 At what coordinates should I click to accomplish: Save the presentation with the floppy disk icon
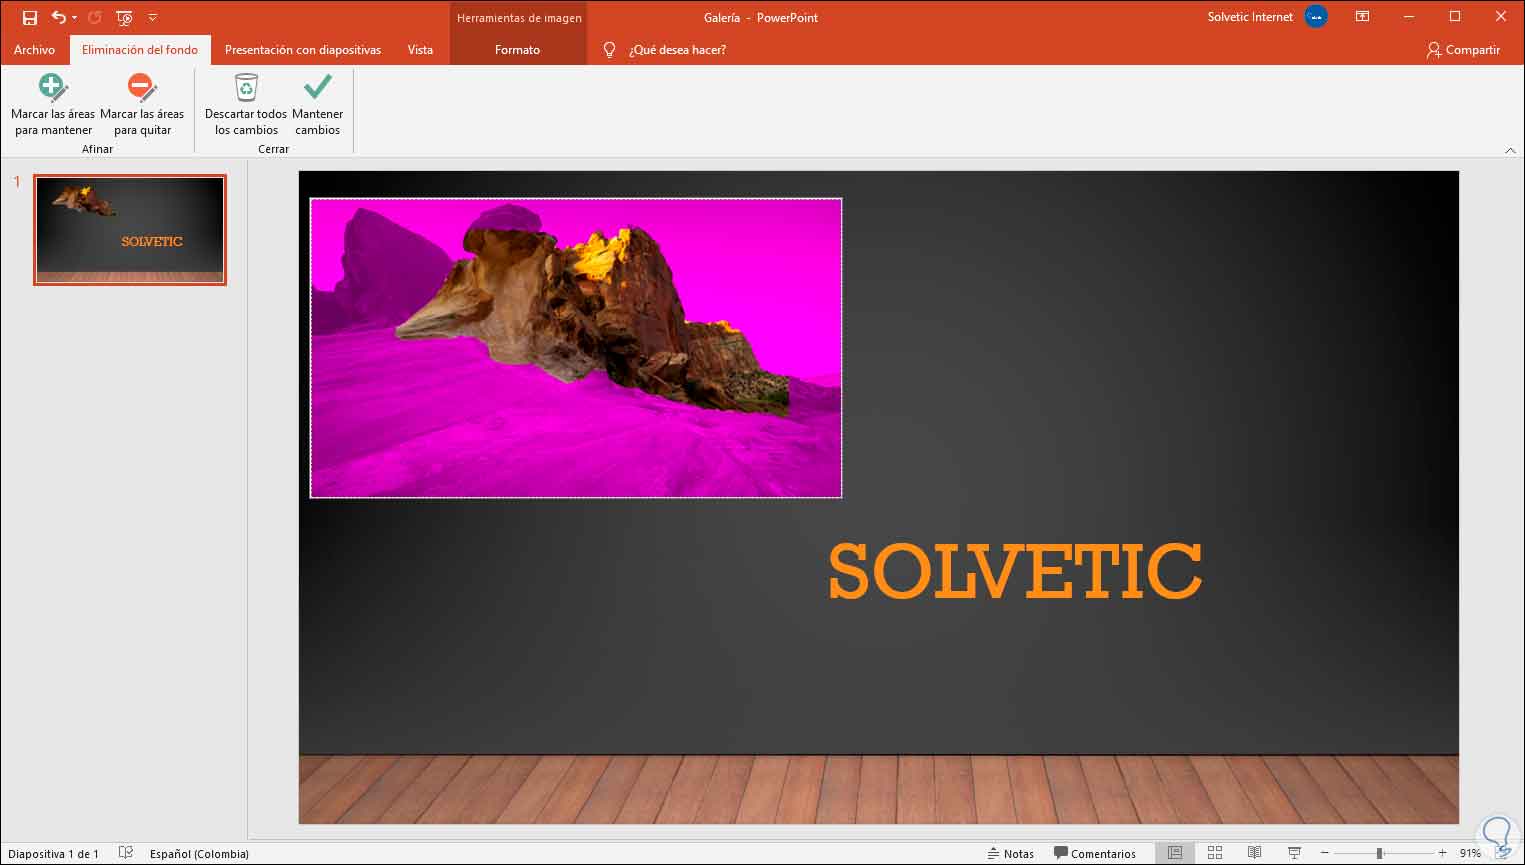[x=30, y=18]
